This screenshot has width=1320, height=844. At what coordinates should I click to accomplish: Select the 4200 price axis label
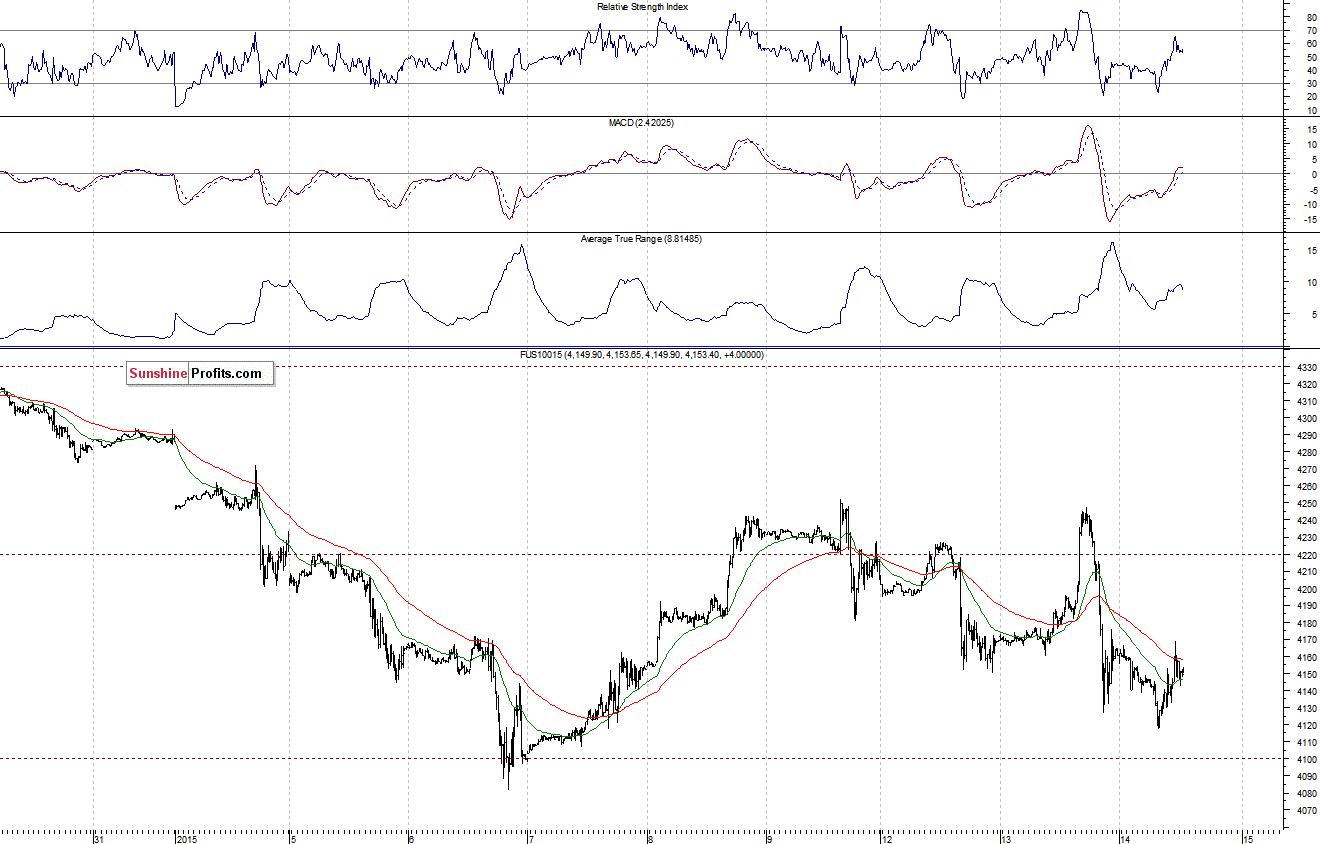(1306, 589)
